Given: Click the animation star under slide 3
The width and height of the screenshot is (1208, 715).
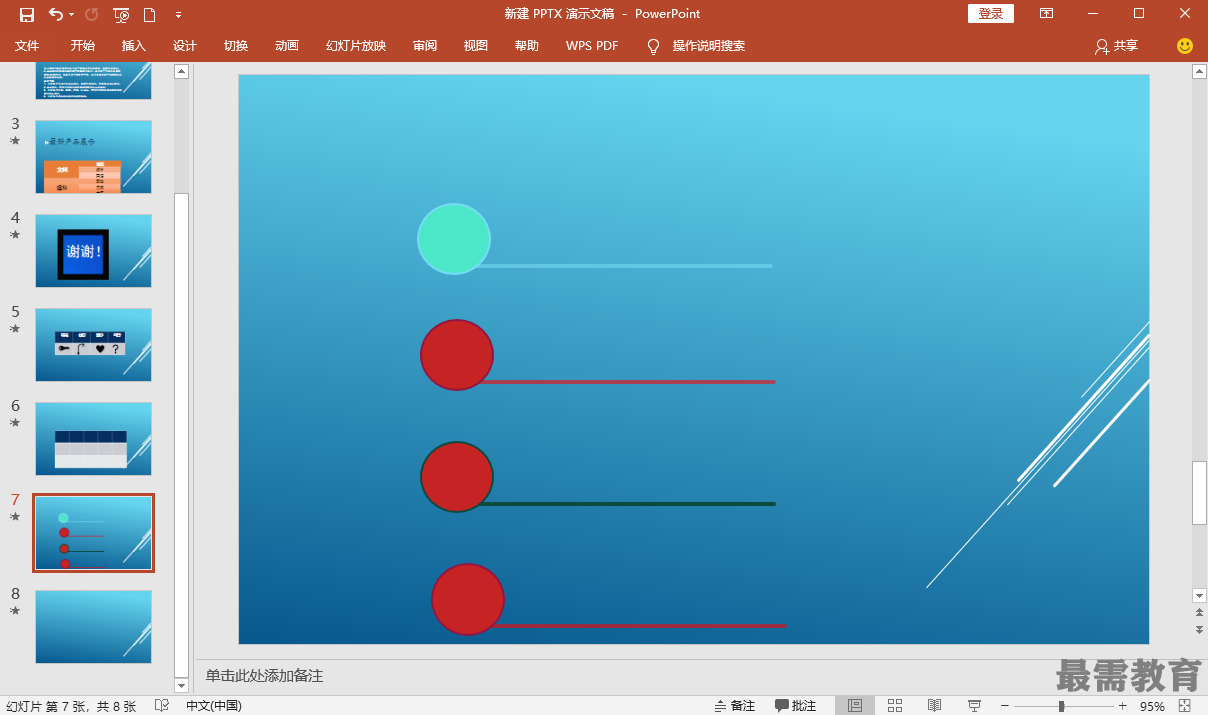Looking at the screenshot, I should point(15,141).
